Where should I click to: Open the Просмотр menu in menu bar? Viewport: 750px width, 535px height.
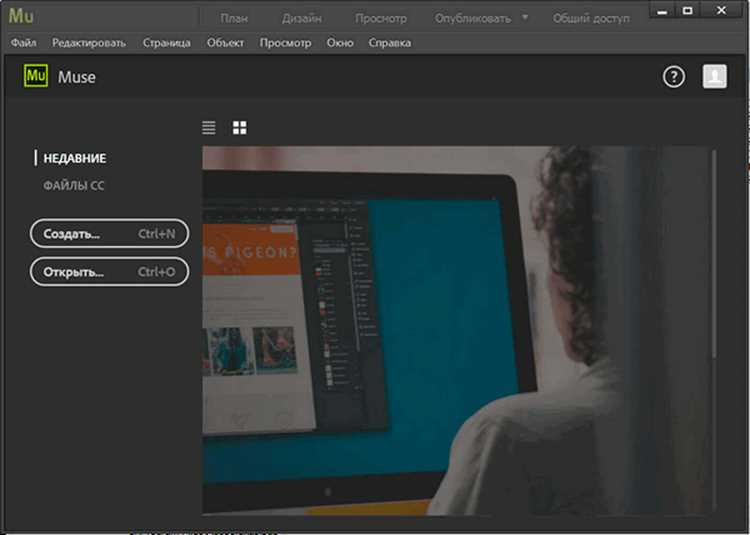[x=285, y=43]
